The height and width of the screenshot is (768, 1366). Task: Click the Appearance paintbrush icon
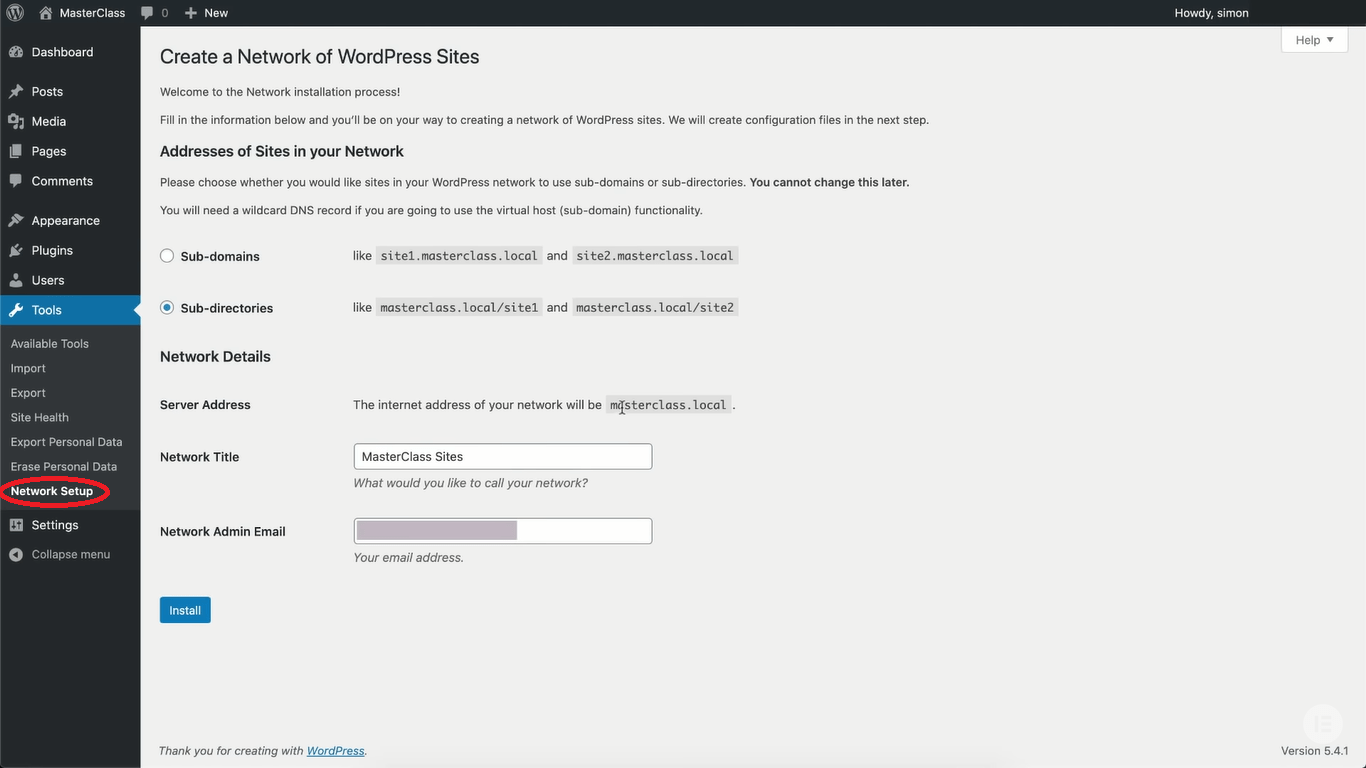click(16, 220)
